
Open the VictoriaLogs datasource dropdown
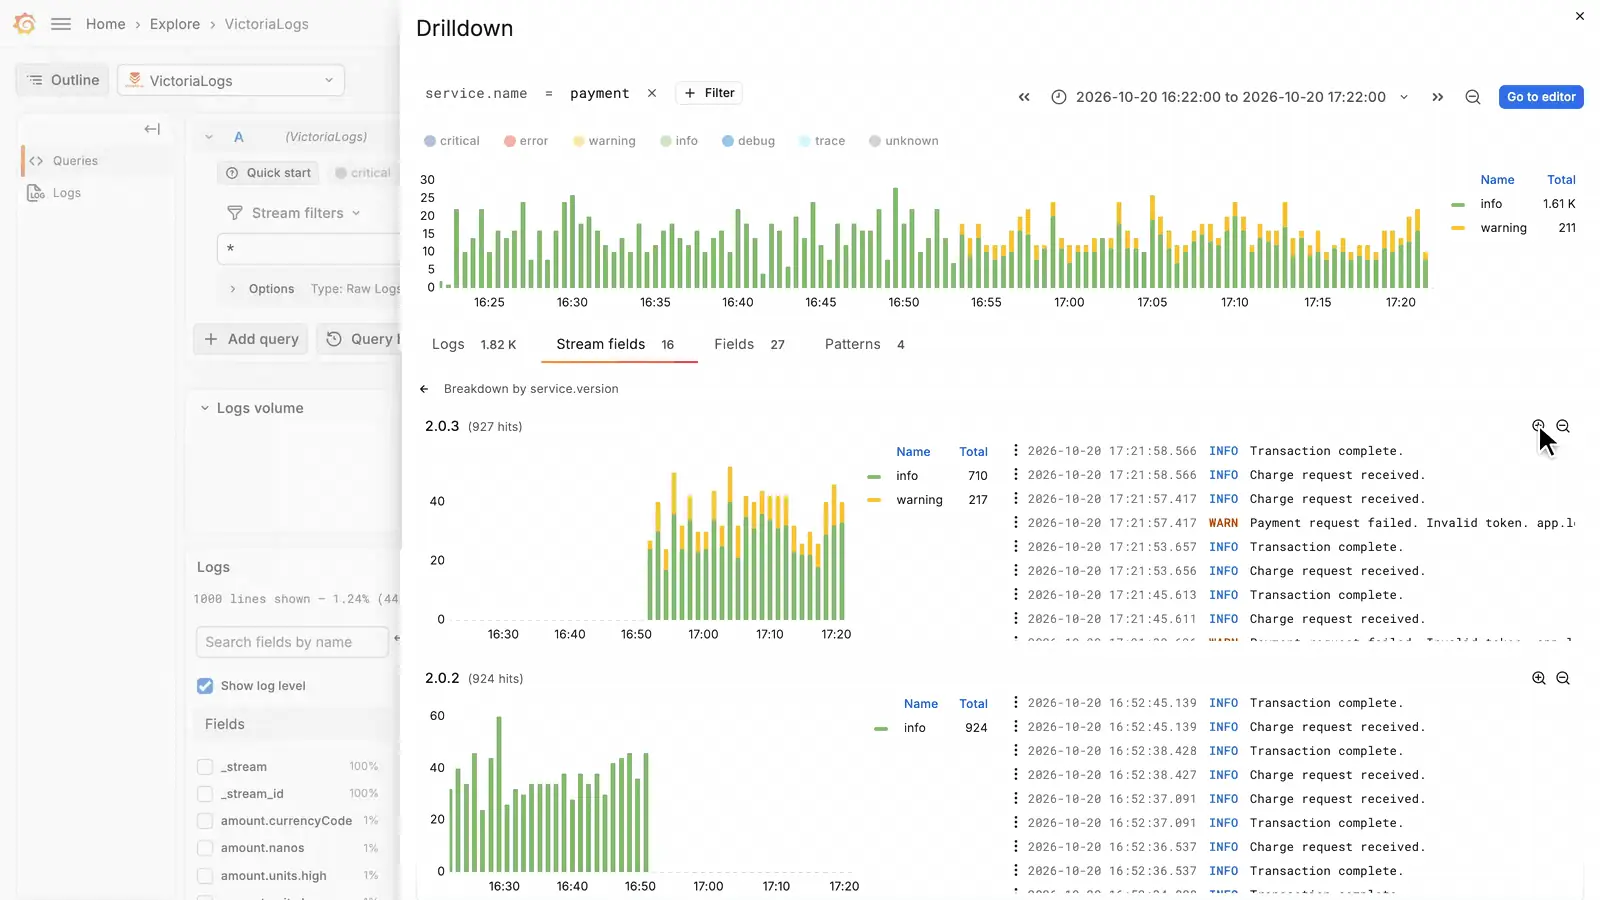click(x=231, y=81)
